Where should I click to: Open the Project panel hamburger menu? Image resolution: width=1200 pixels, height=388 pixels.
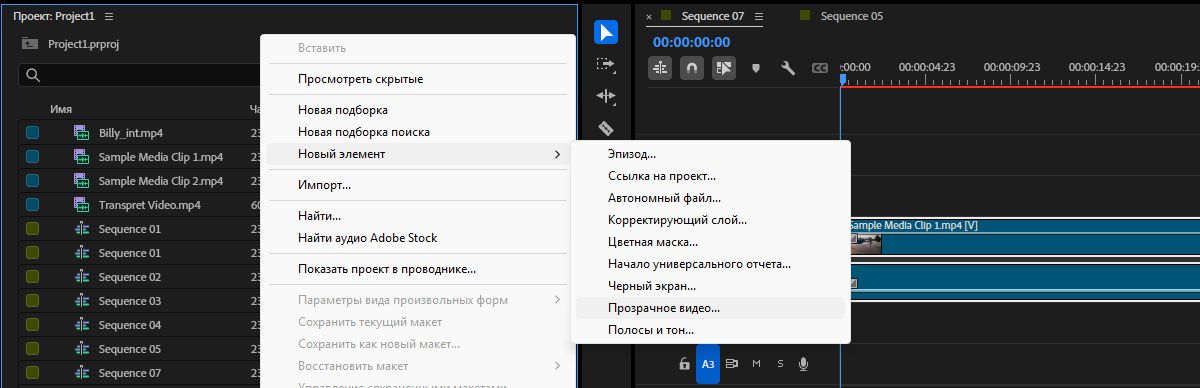pos(109,17)
